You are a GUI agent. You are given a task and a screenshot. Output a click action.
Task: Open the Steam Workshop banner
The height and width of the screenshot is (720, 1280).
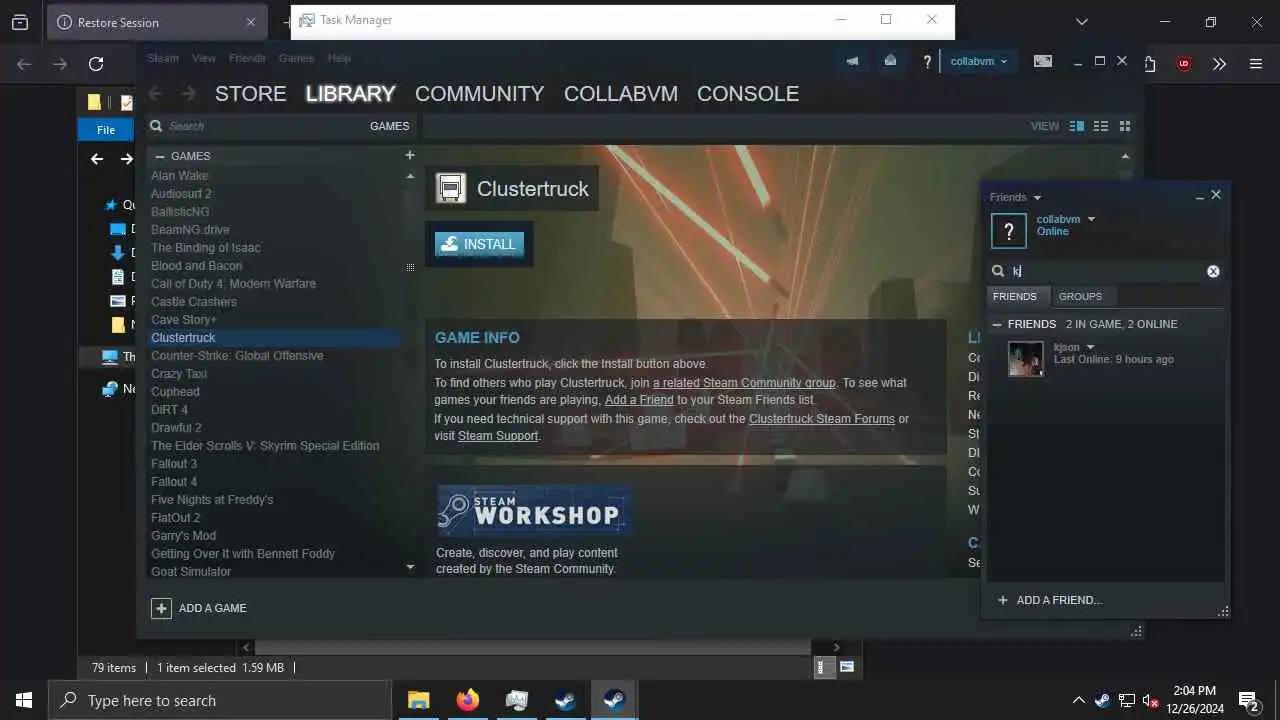[534, 511]
